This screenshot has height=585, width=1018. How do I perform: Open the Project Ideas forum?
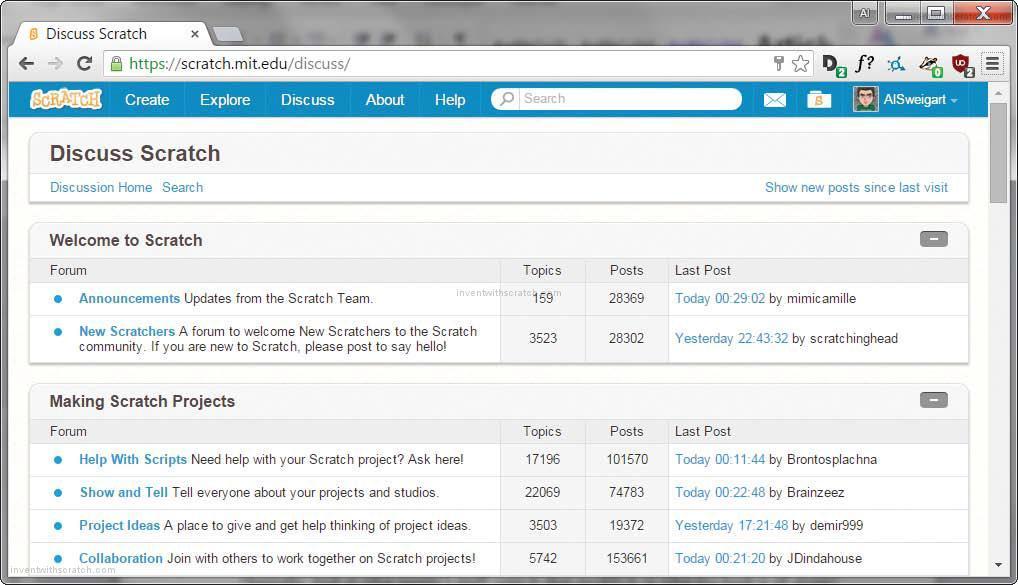tap(119, 525)
